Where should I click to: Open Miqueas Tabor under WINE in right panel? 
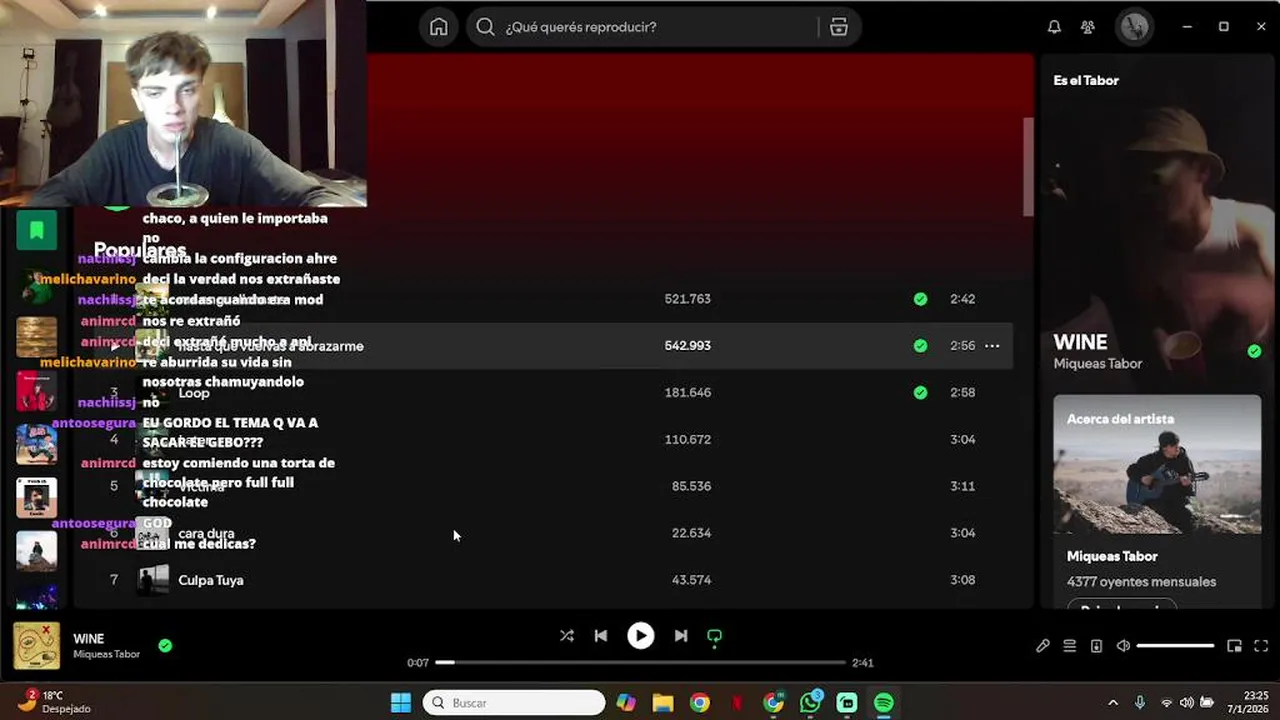click(x=1097, y=364)
